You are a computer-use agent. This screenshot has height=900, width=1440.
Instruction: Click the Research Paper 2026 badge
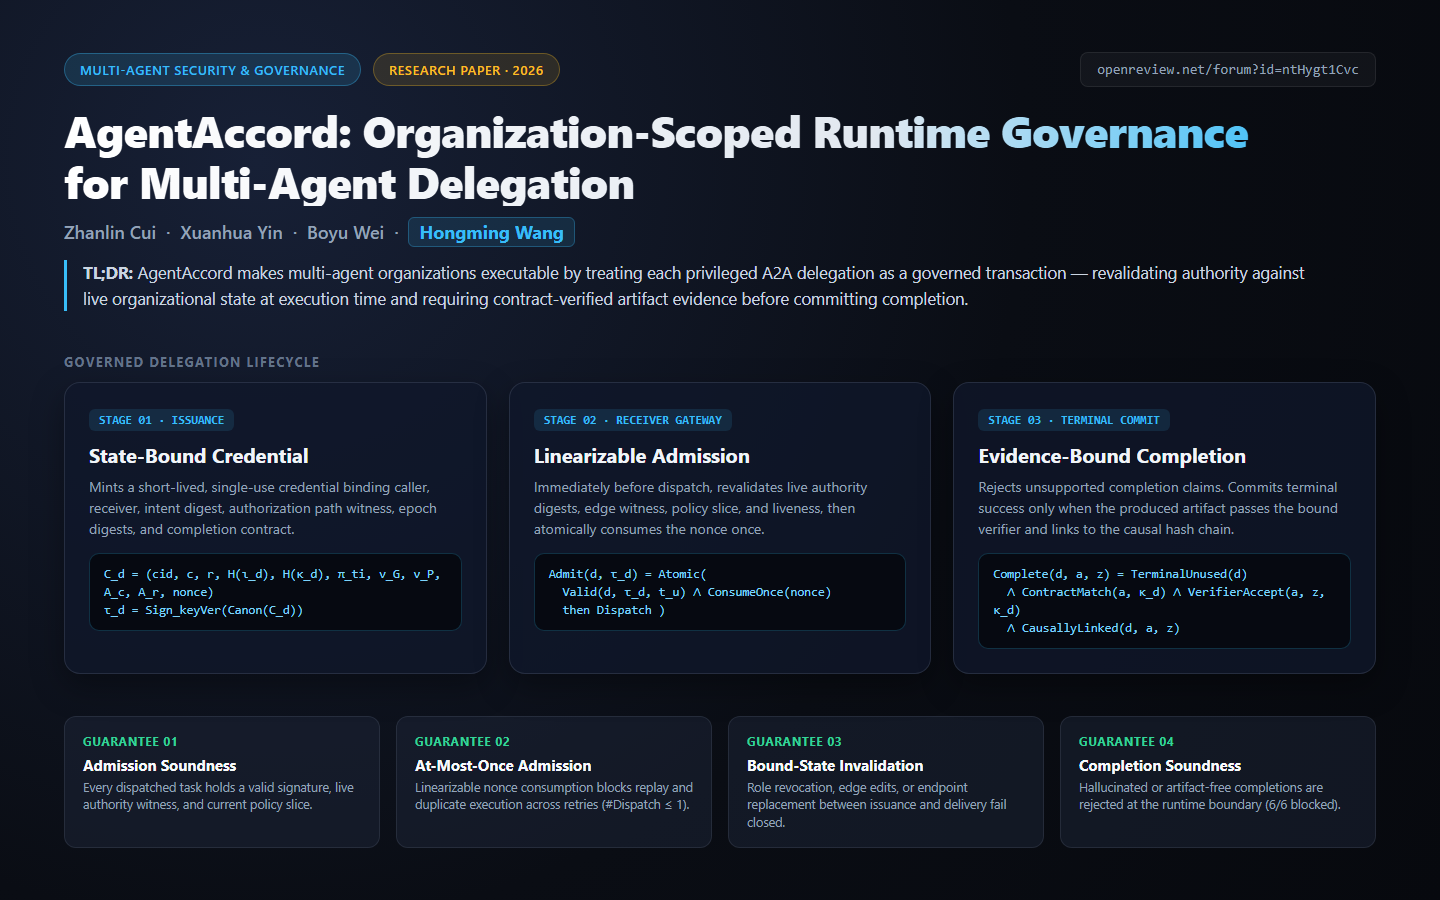point(466,70)
